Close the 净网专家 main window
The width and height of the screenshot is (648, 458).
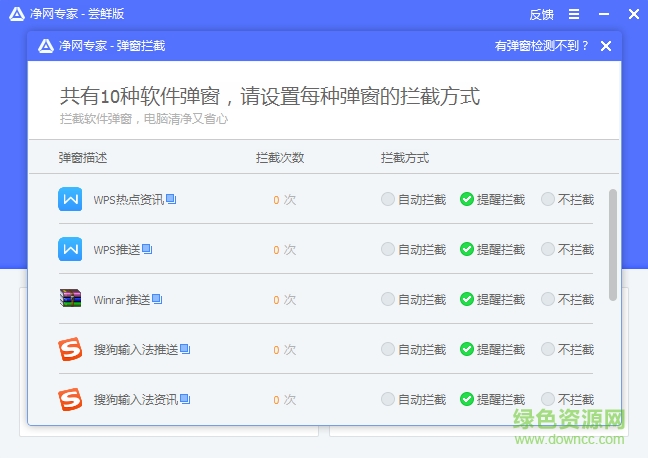(634, 14)
